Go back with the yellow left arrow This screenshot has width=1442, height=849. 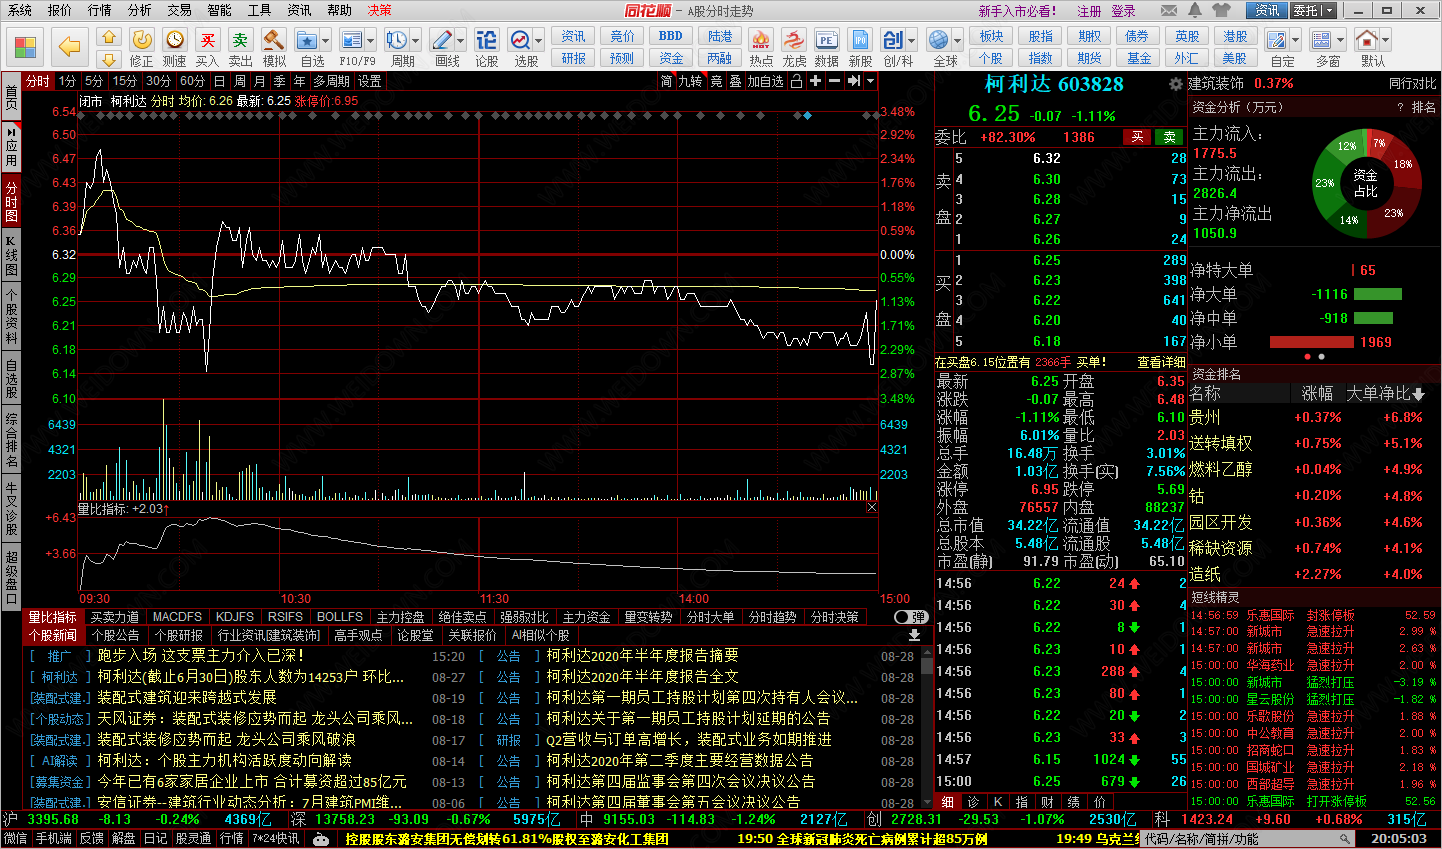click(69, 47)
